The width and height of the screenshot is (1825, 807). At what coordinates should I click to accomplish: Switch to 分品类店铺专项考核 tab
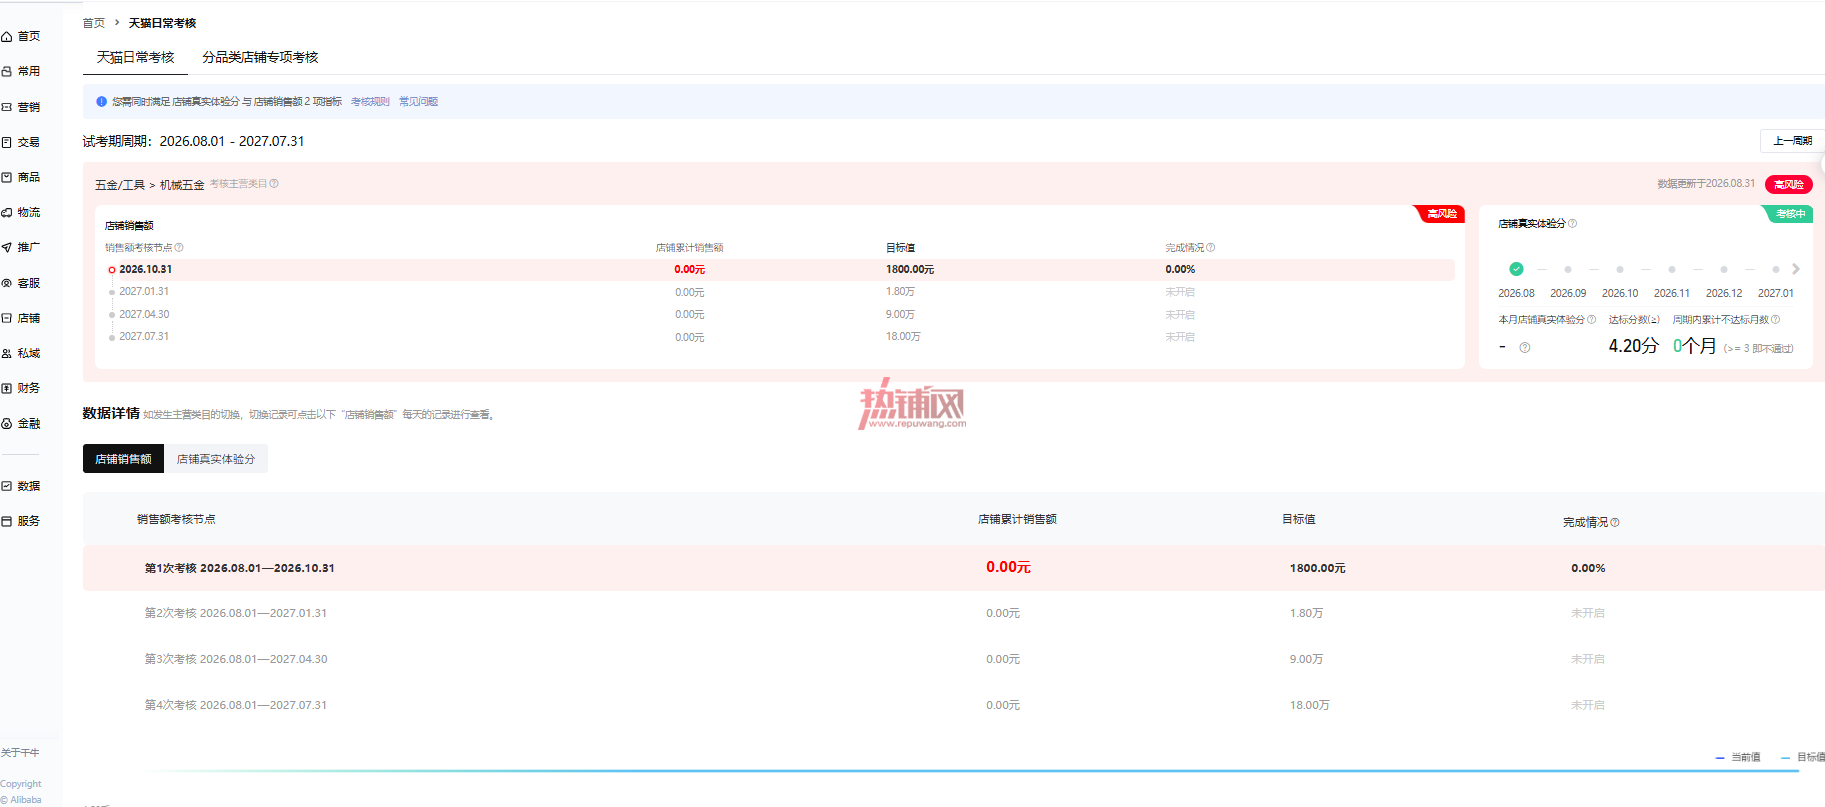pyautogui.click(x=260, y=57)
